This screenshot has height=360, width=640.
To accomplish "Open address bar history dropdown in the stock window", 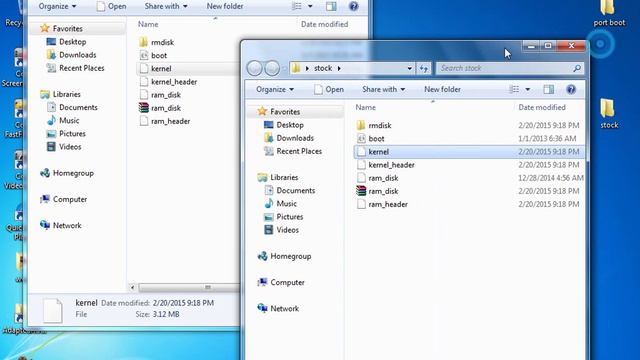I will pyautogui.click(x=409, y=68).
